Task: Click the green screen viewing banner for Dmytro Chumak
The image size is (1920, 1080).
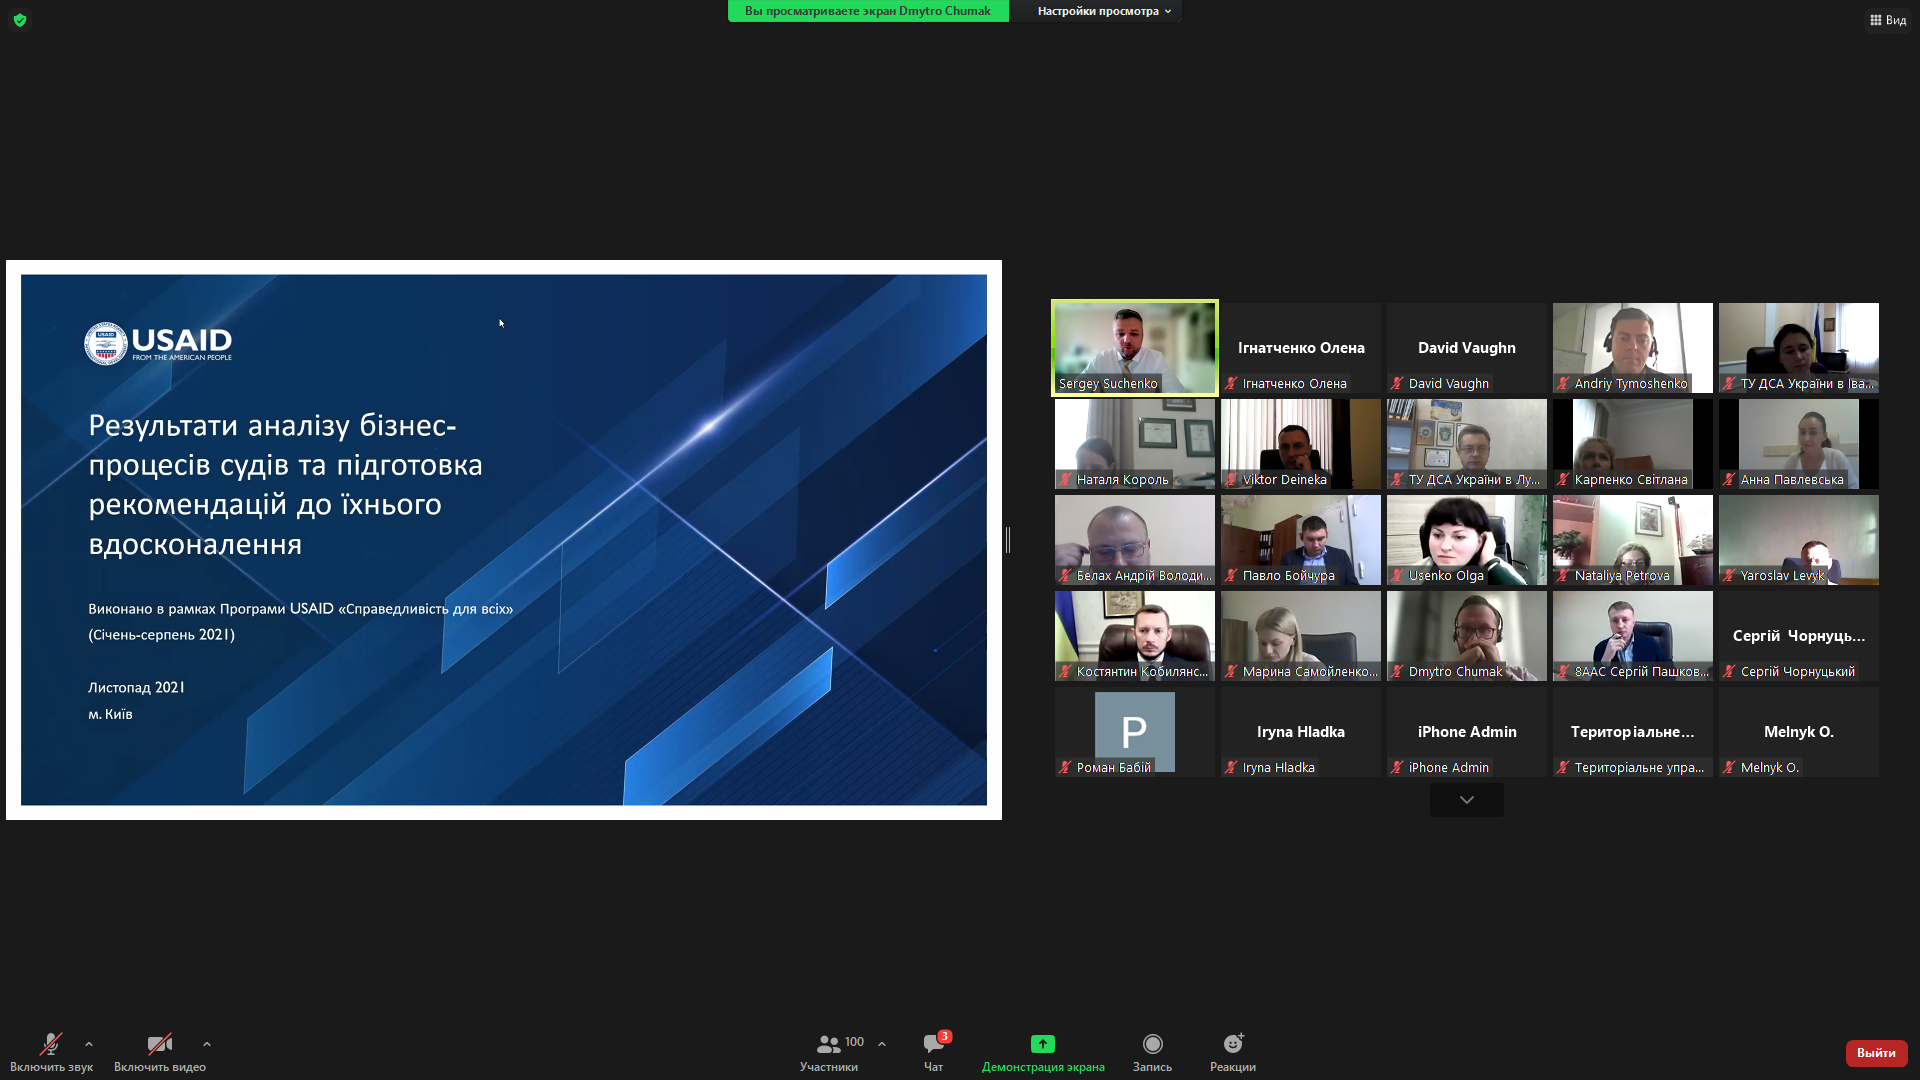Action: (x=867, y=11)
